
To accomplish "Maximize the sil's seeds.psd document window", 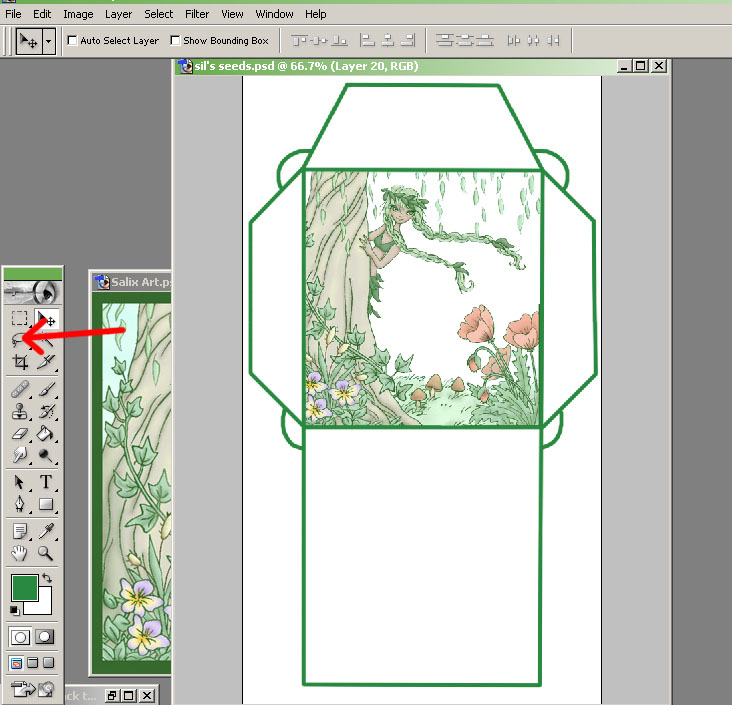I will [641, 66].
